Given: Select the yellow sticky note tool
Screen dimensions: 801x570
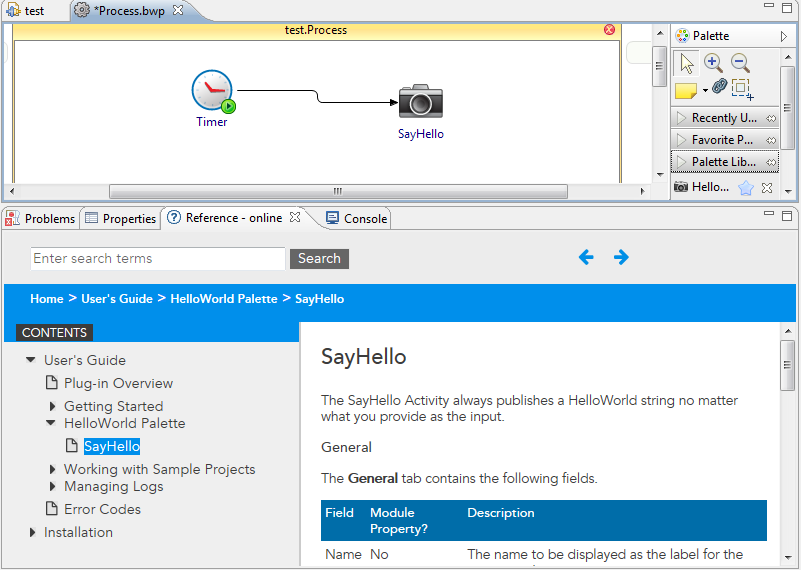Looking at the screenshot, I should tap(685, 91).
